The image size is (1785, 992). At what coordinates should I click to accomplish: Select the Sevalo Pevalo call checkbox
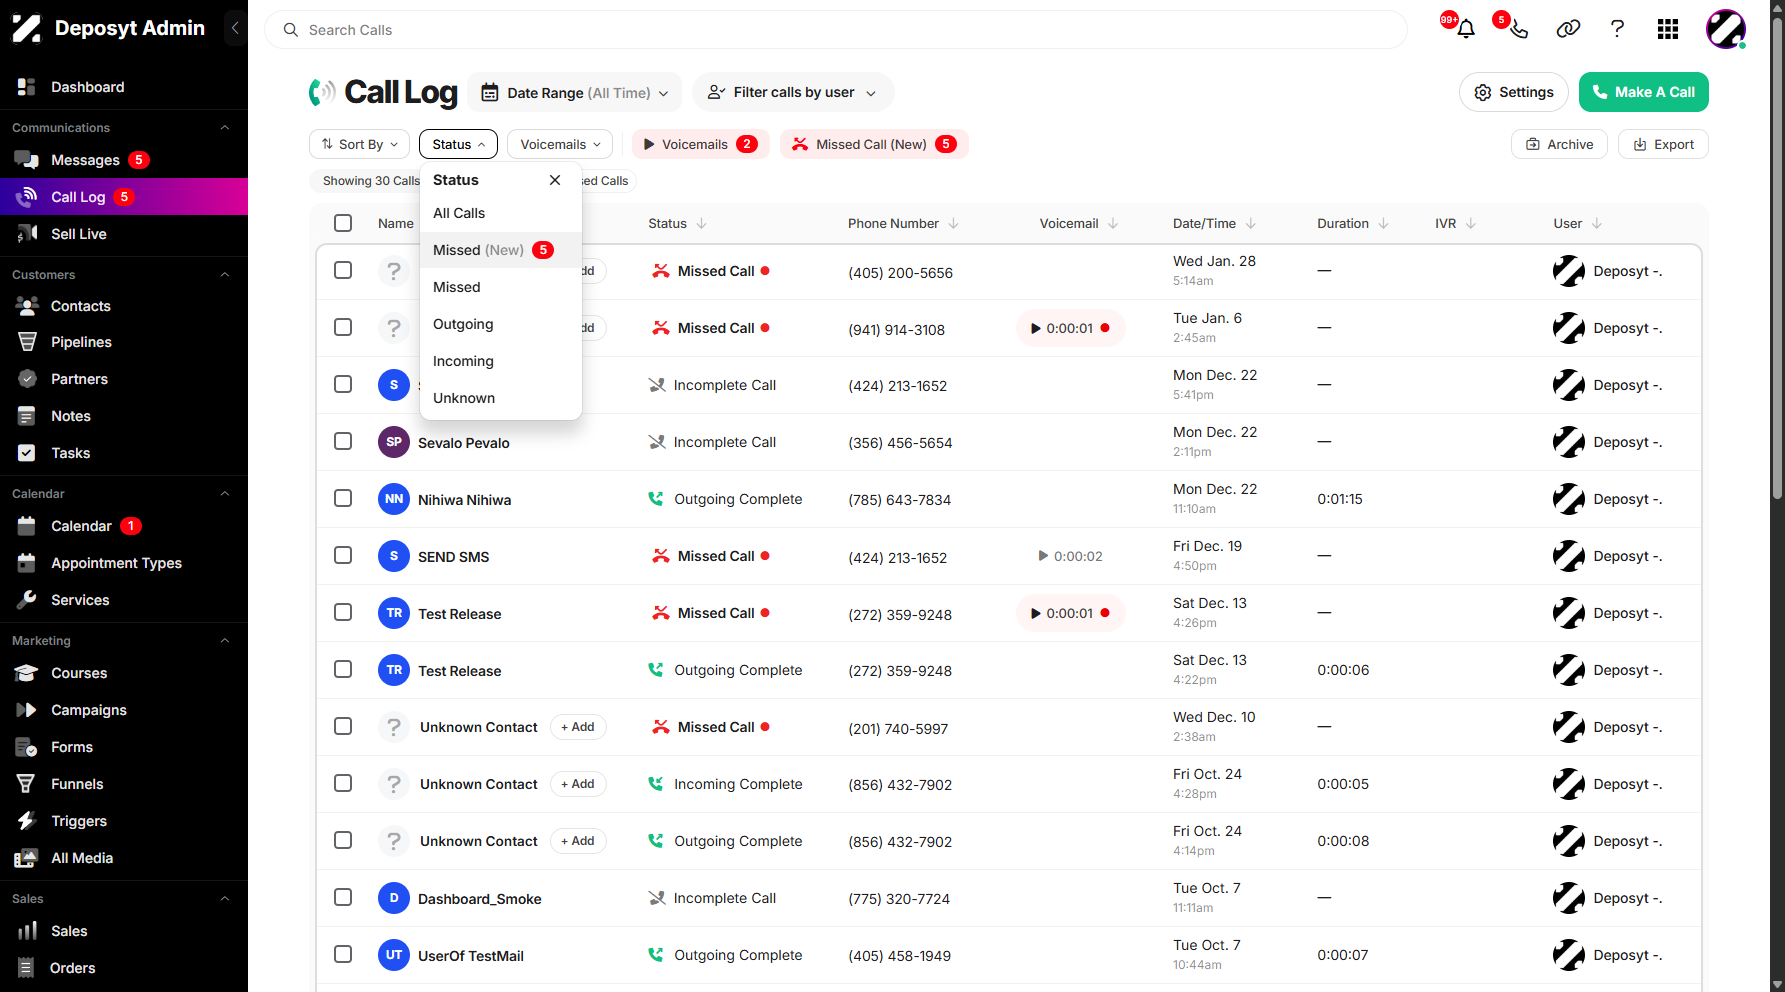(x=343, y=441)
